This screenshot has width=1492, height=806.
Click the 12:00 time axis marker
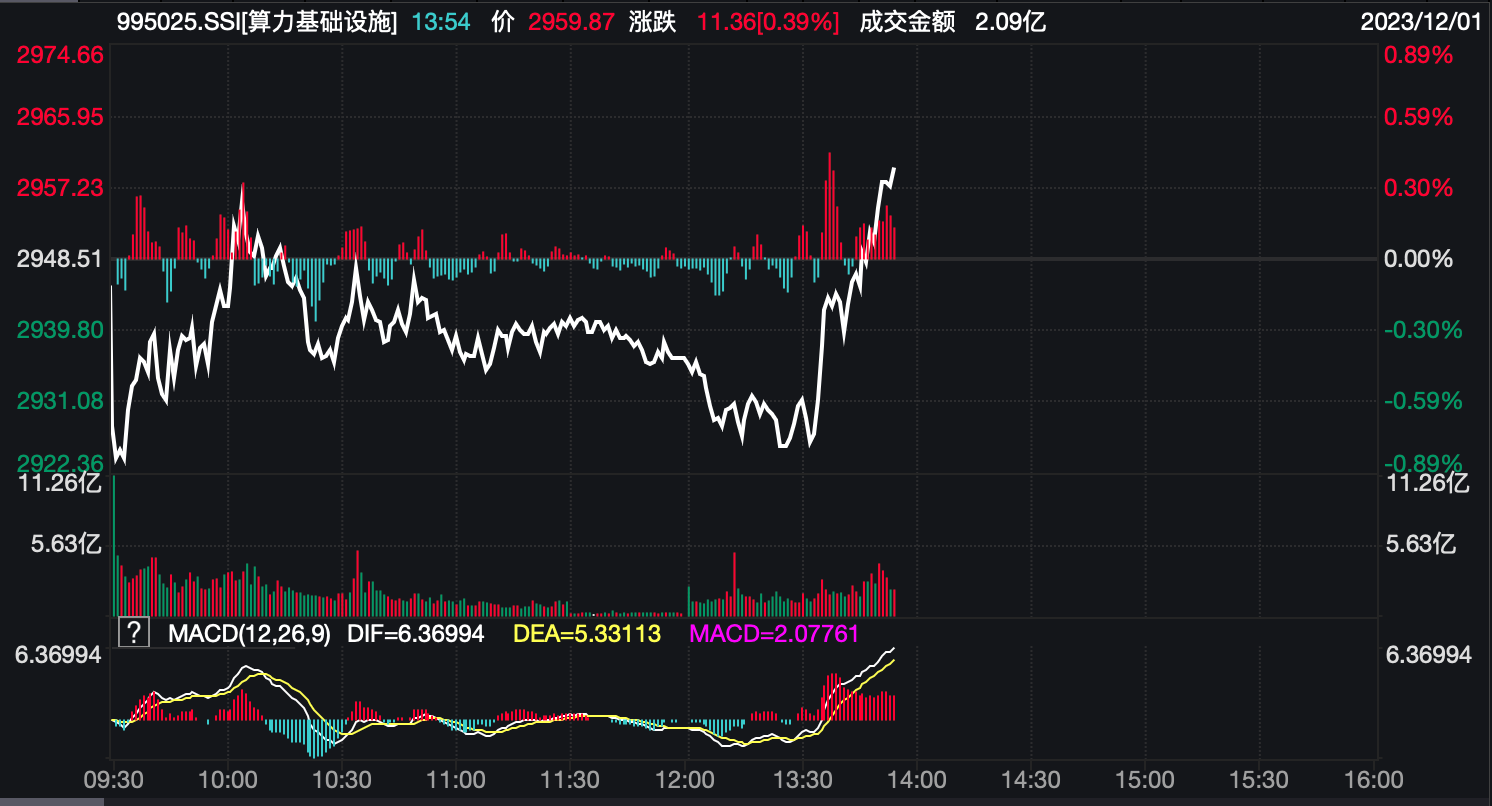pyautogui.click(x=686, y=779)
